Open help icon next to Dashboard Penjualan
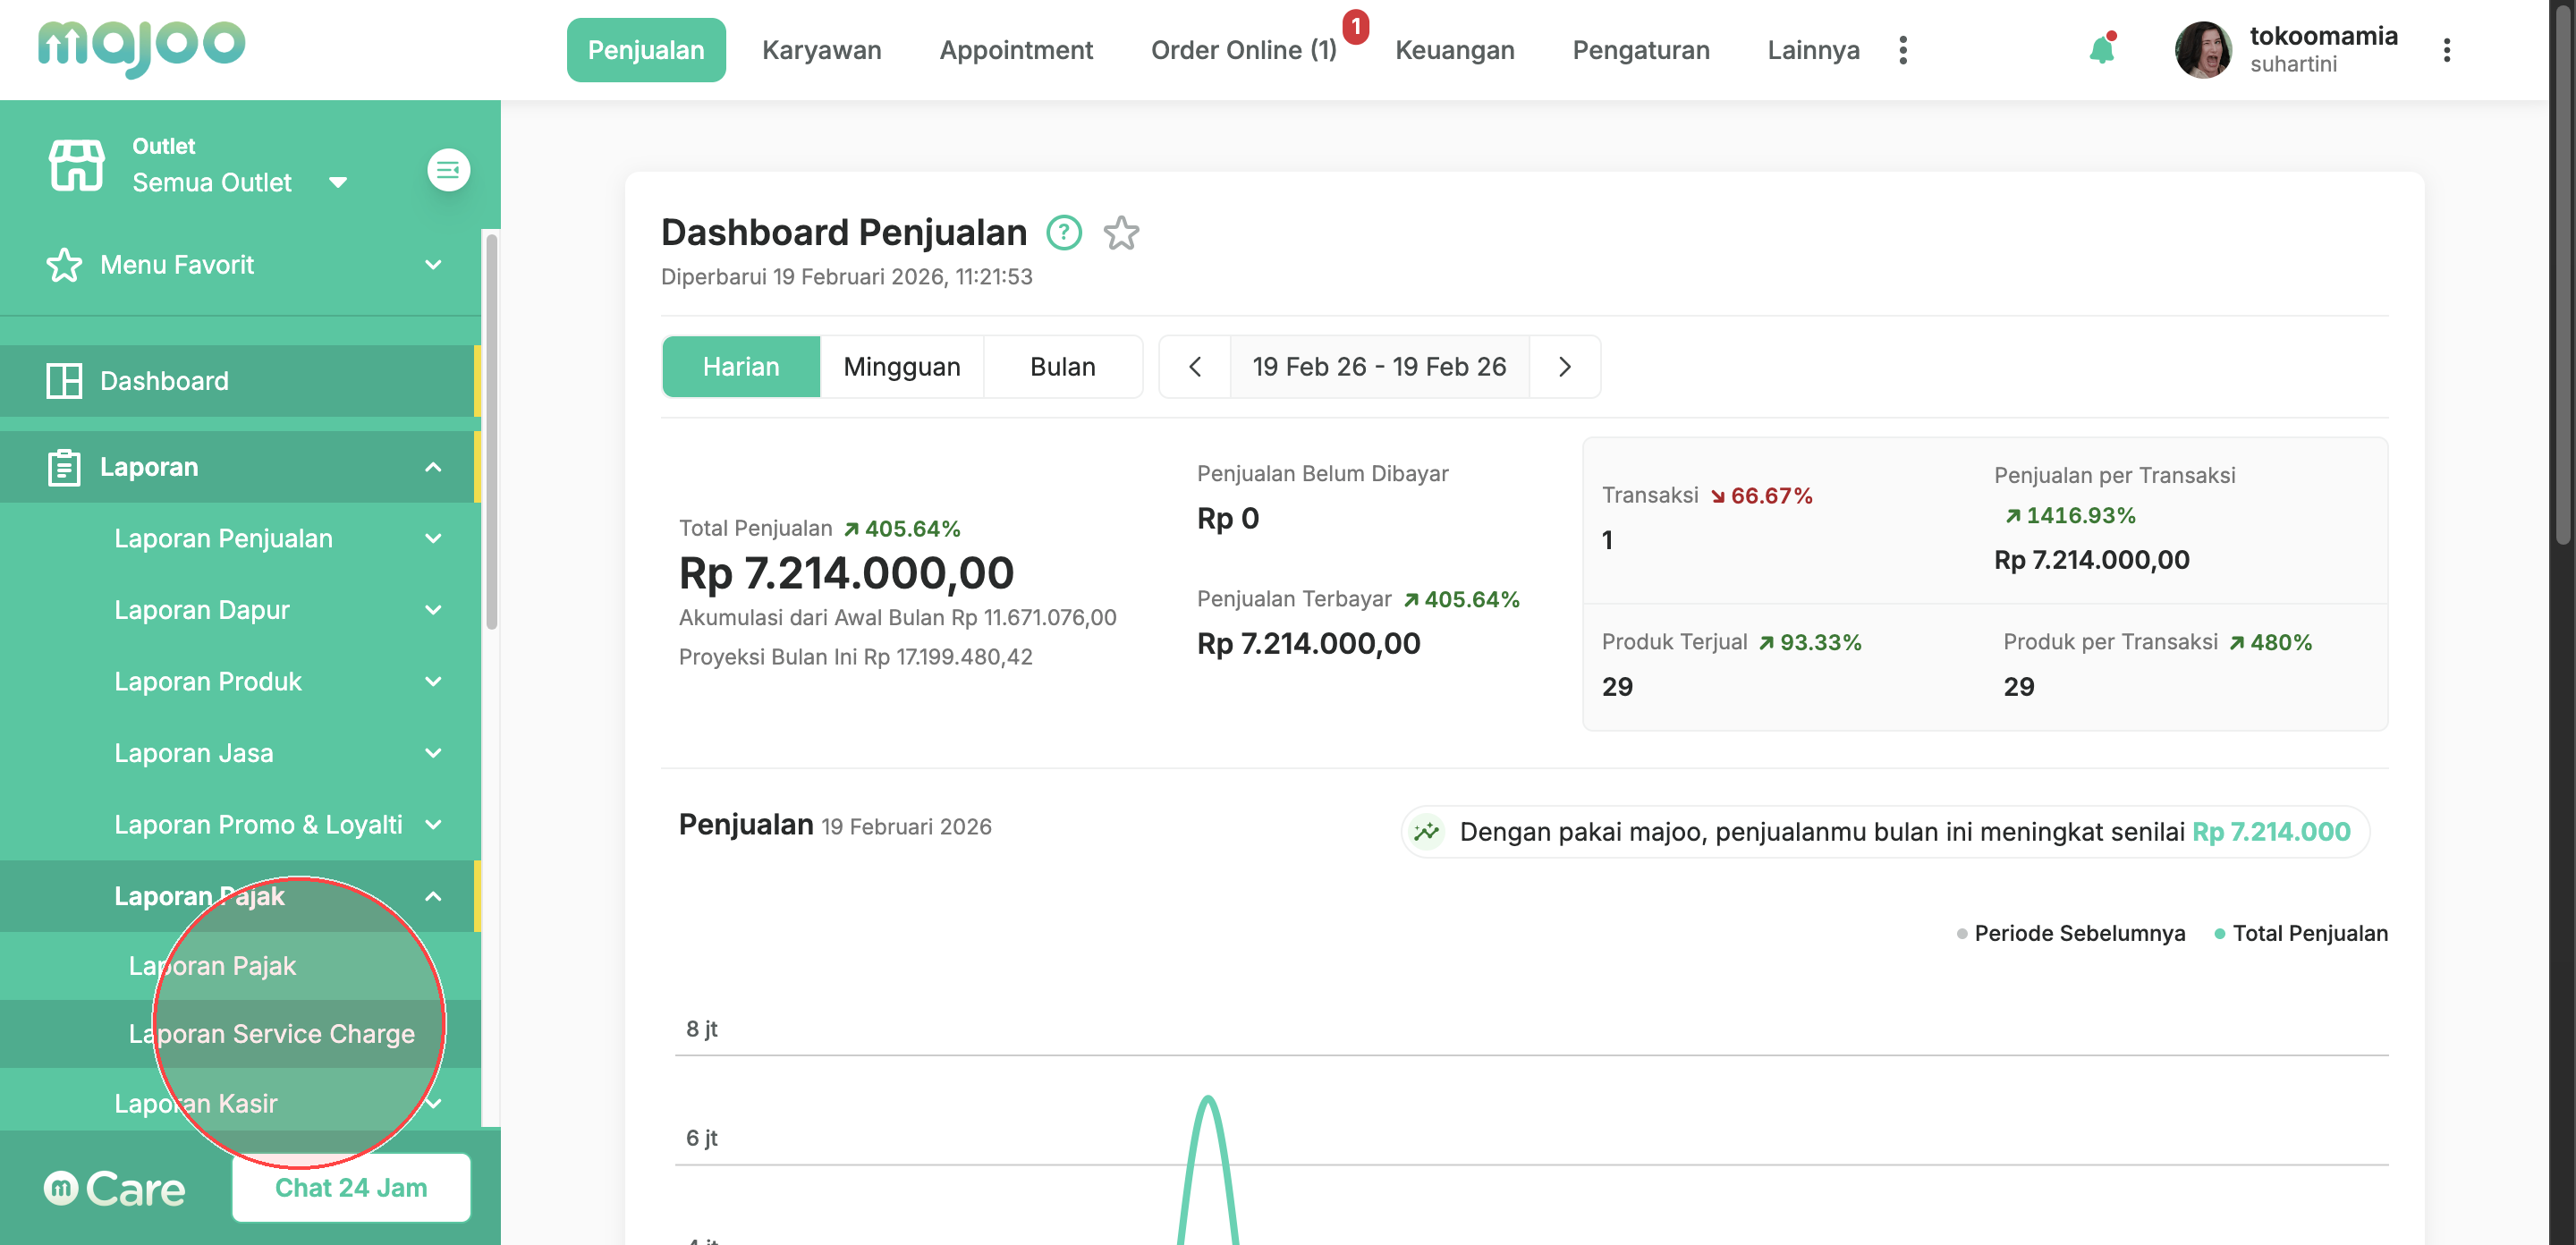2576x1245 pixels. click(1064, 233)
